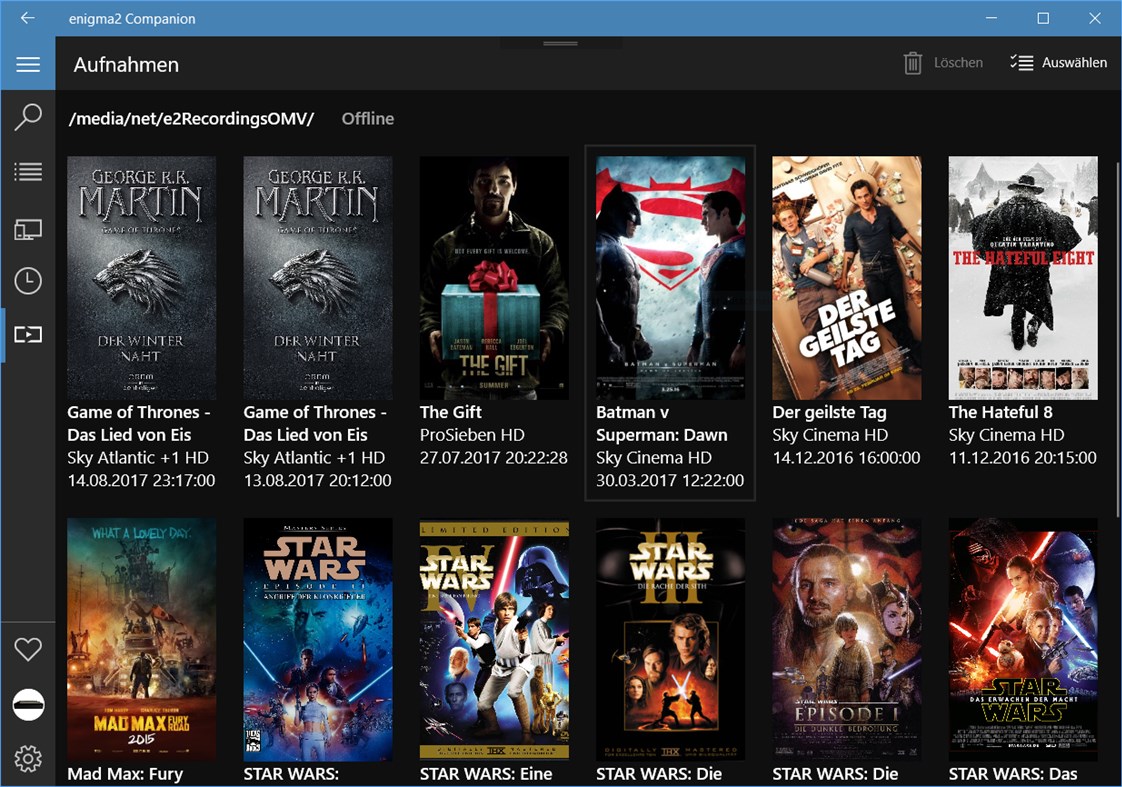The width and height of the screenshot is (1122, 787).
Task: Open The Gift movie poster
Action: (494, 278)
